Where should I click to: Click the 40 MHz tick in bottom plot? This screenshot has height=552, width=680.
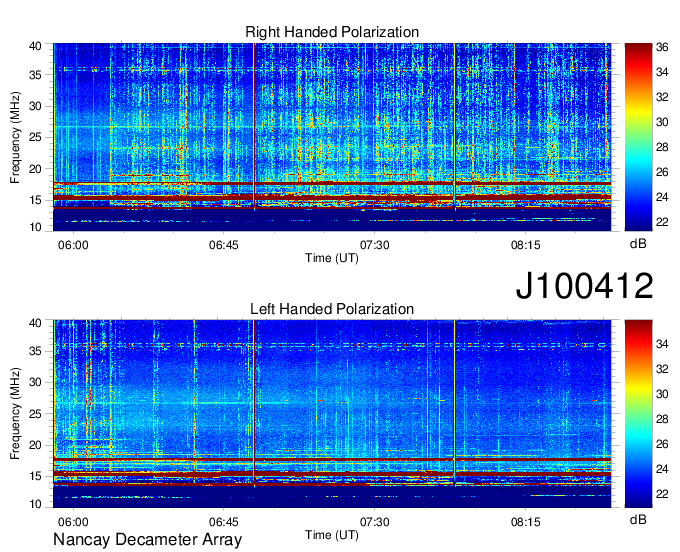click(x=35, y=323)
